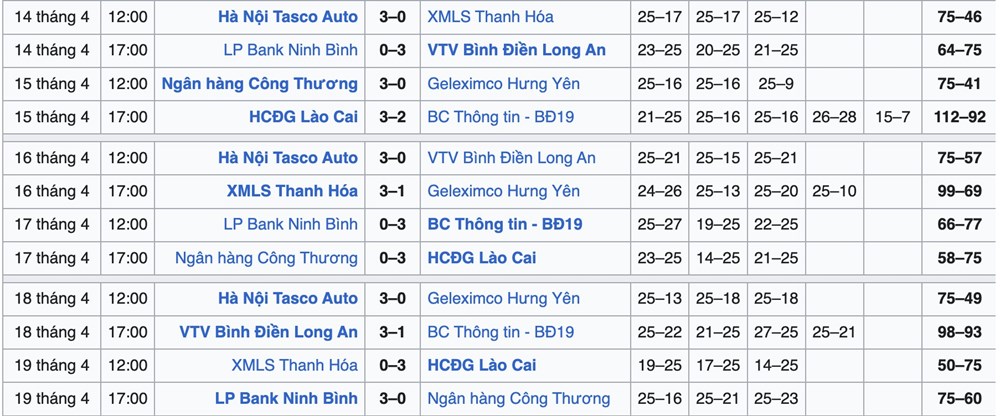The height and width of the screenshot is (416, 1000).
Task: Click Ngân hàng Công Thương on 15 tháng 4
Action: (x=260, y=84)
